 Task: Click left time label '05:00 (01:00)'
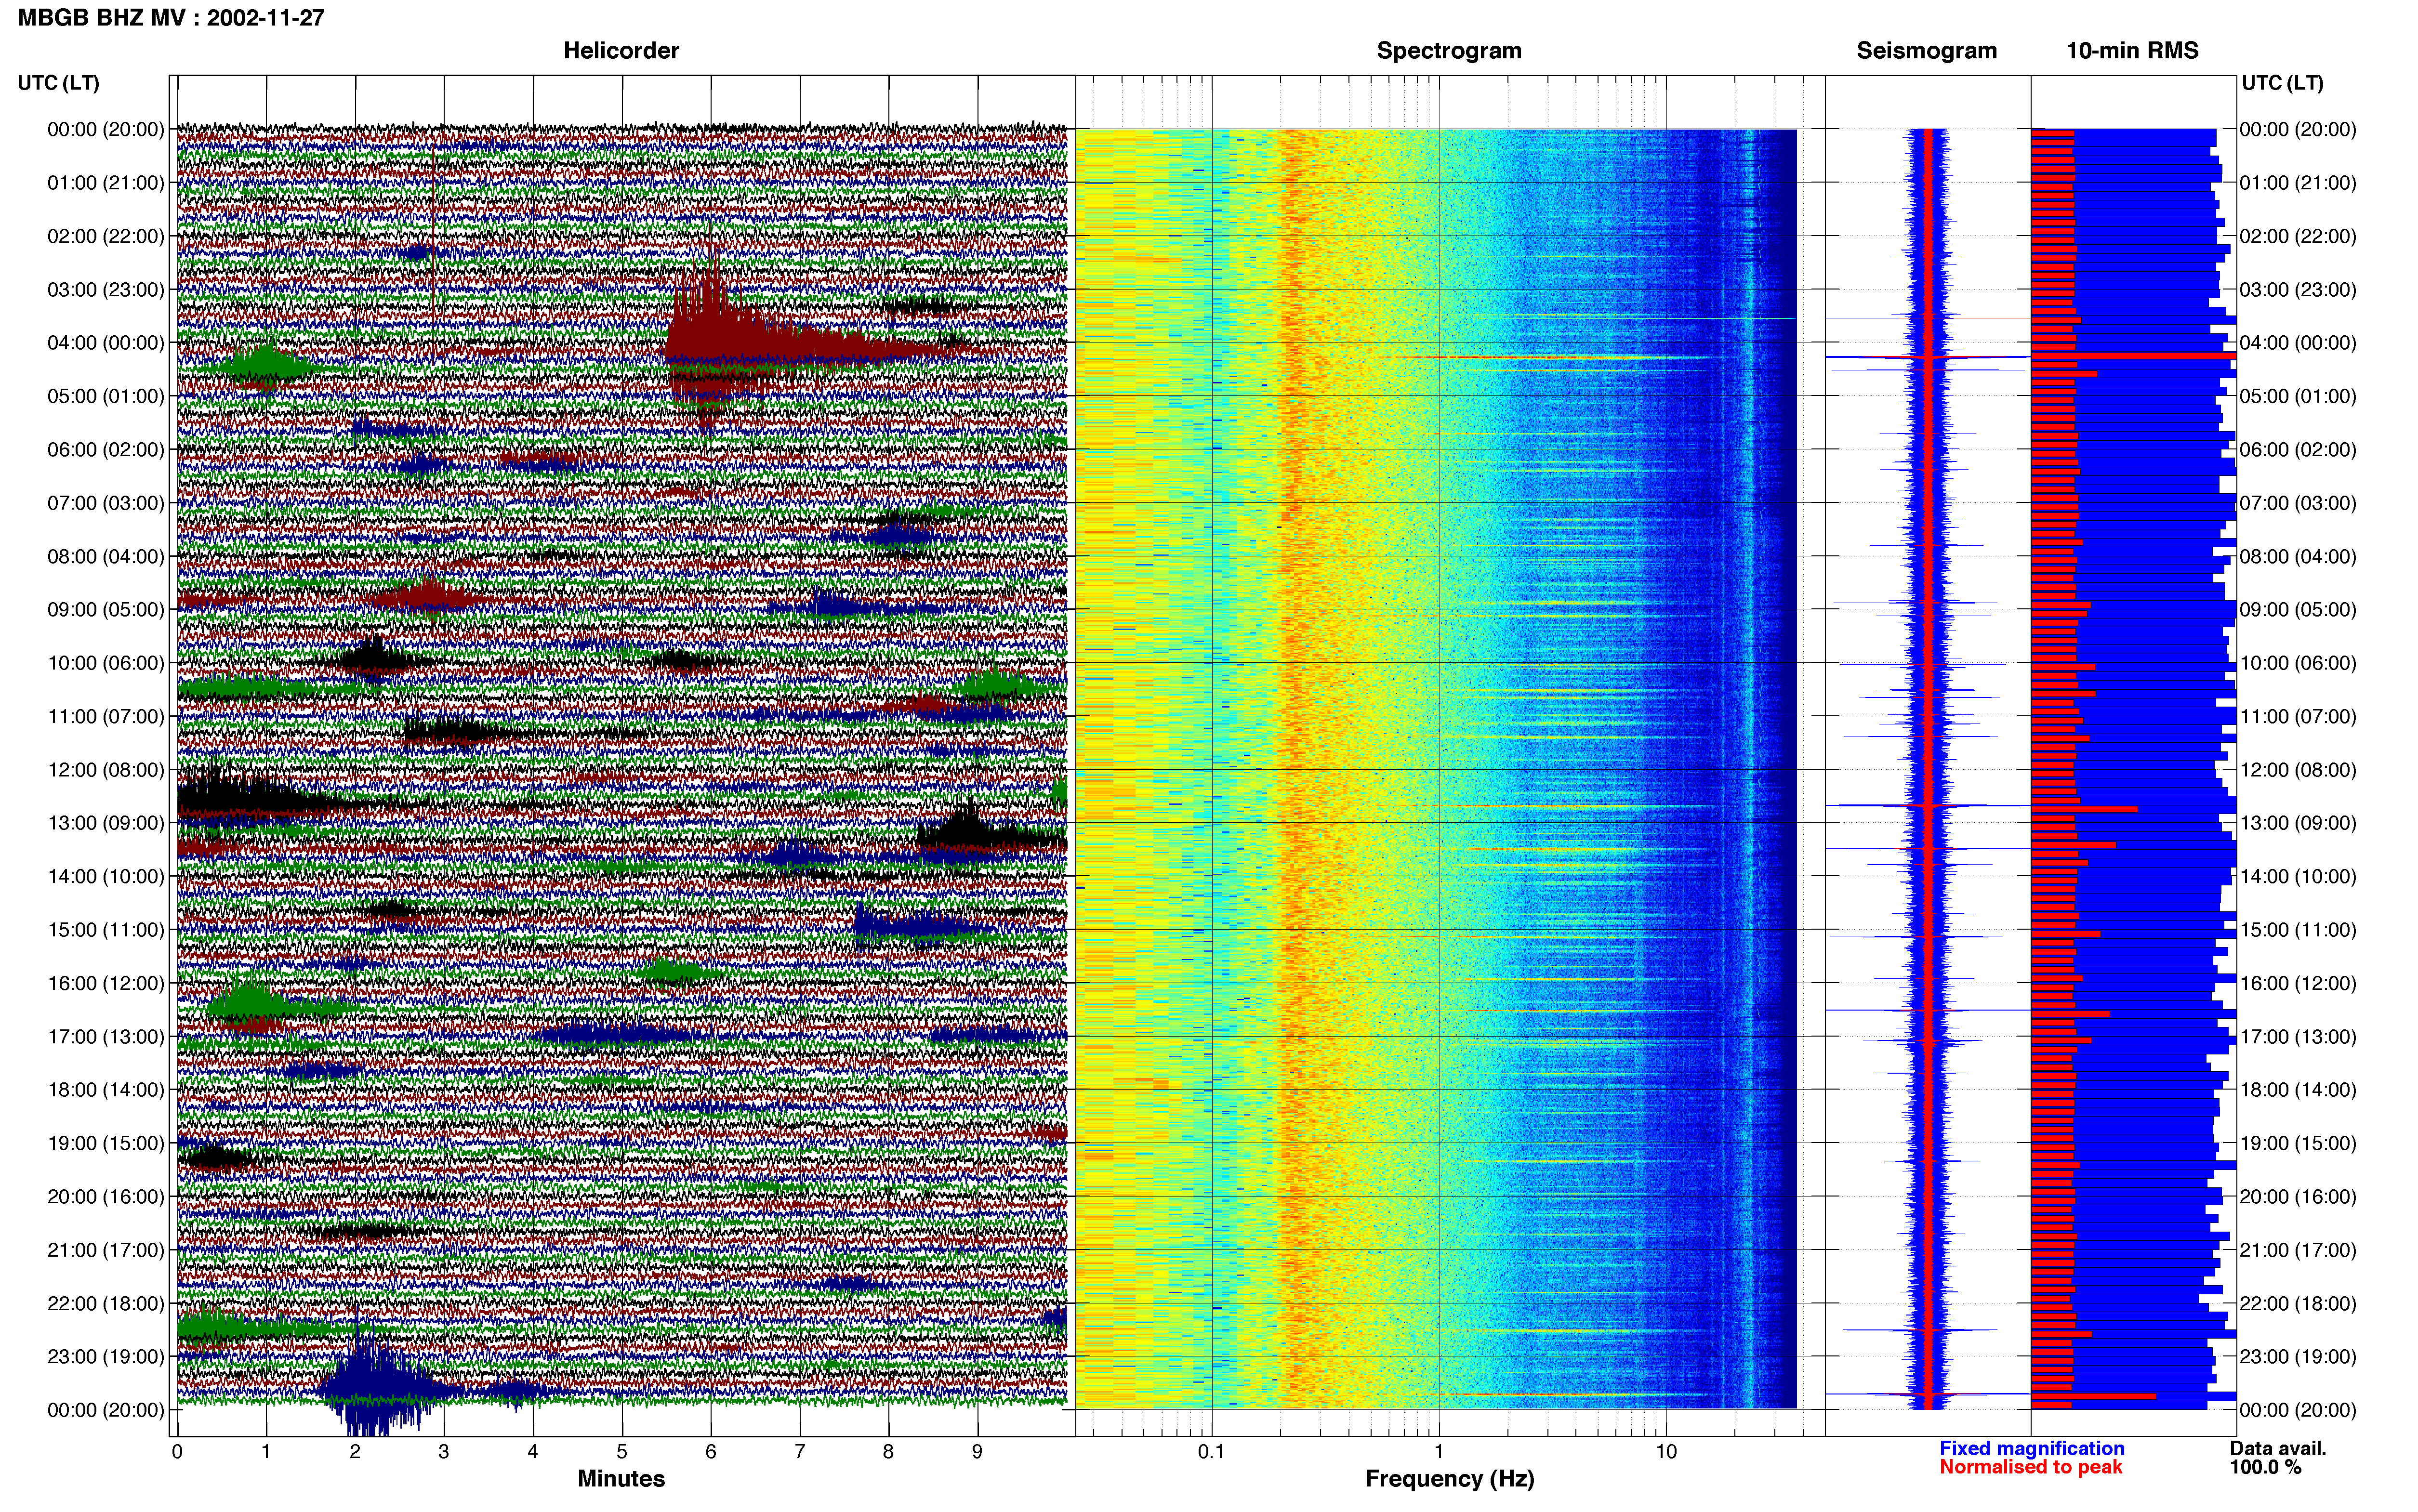click(106, 396)
